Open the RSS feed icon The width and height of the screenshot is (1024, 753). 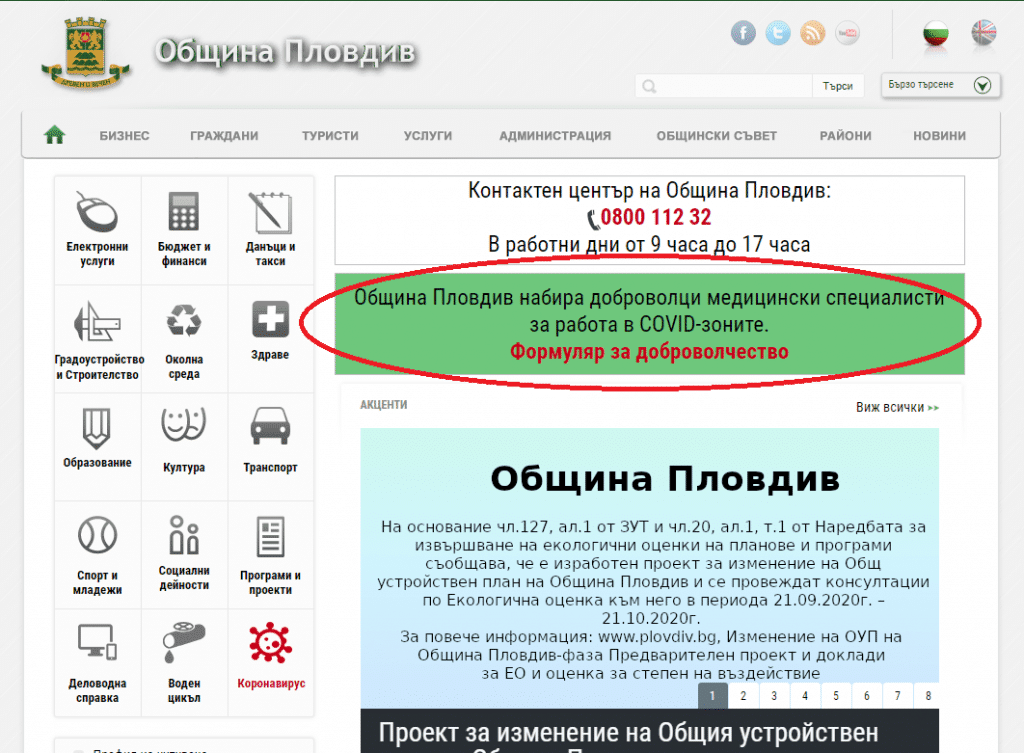click(813, 34)
